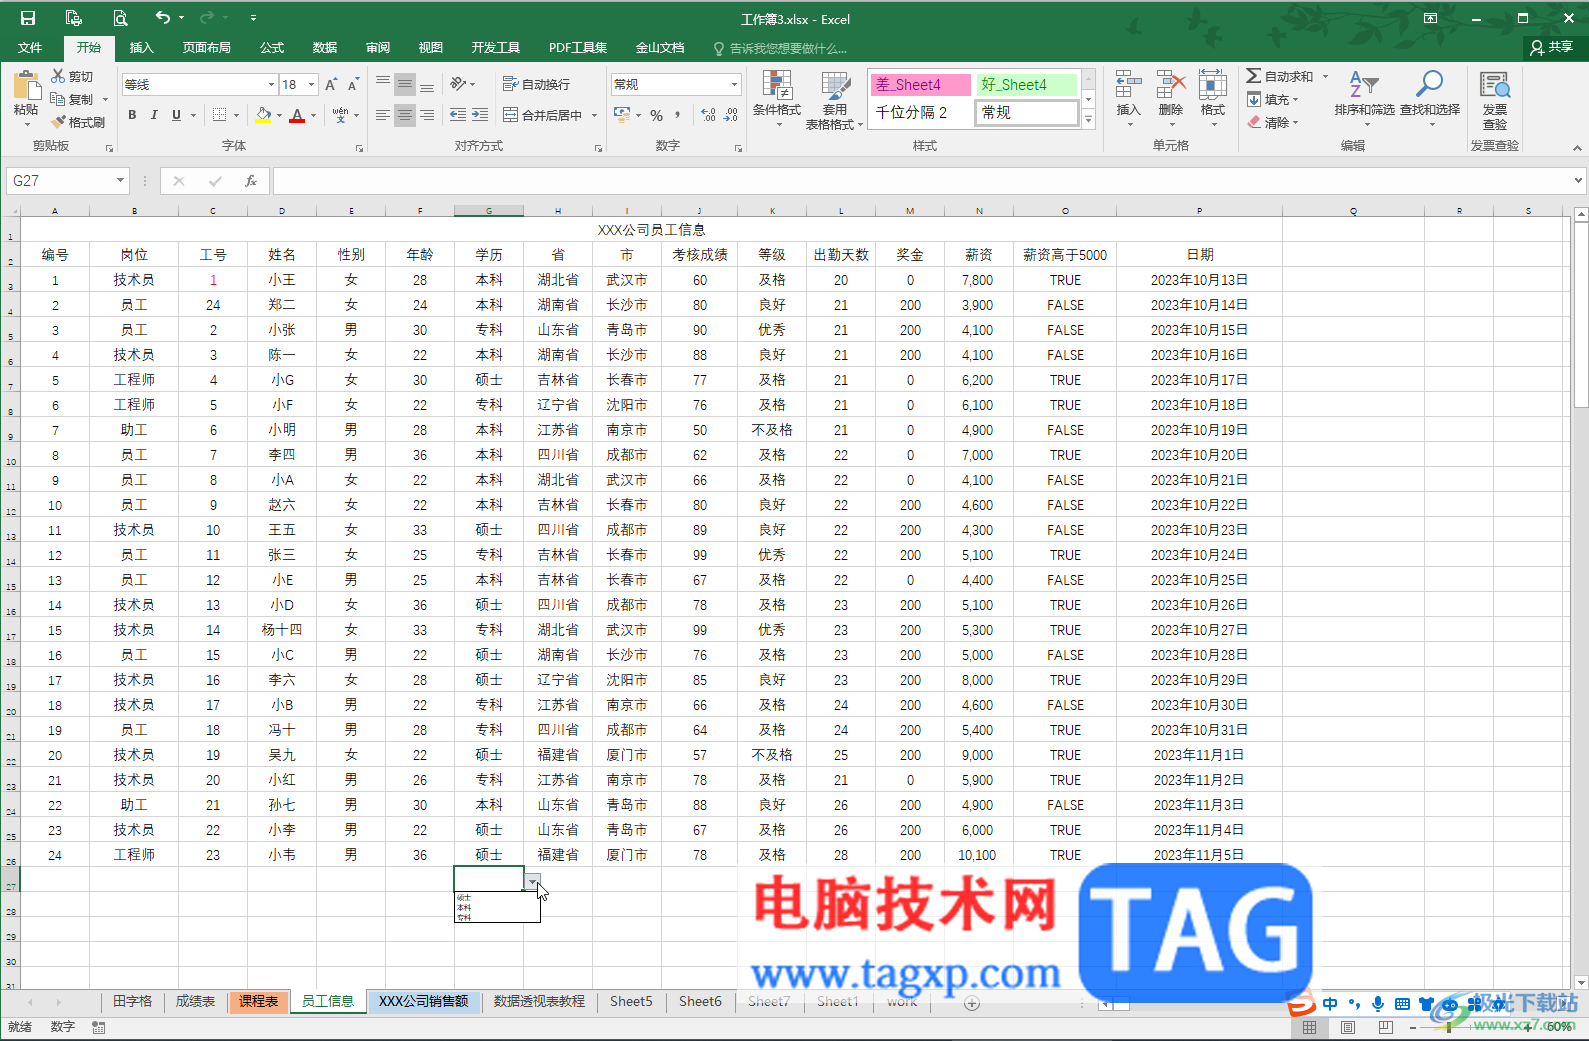Click the formula bar input field
Screen dimensions: 1589x1041
pos(922,181)
